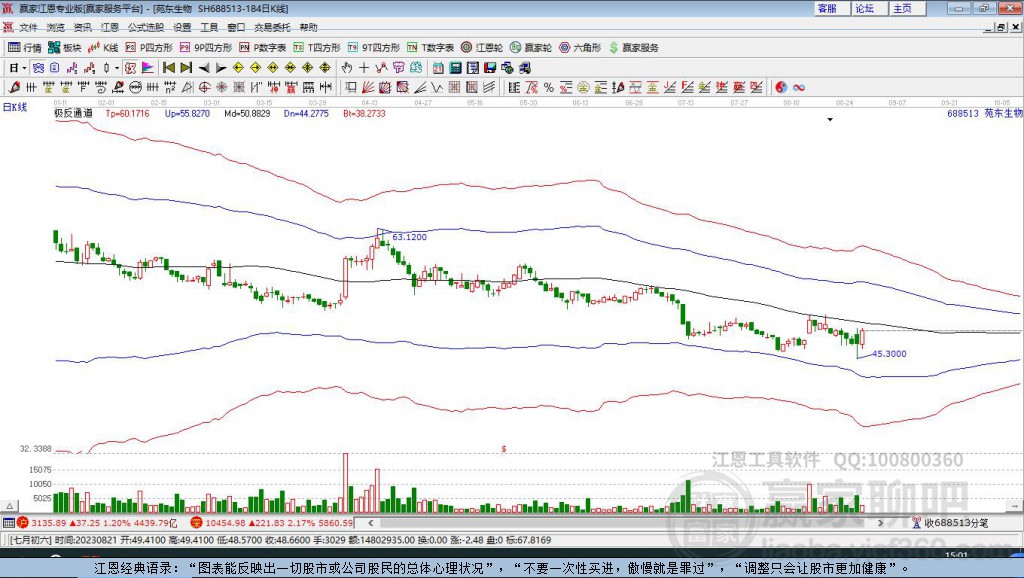Screen dimensions: 1024x578
Task: Click the Md=50.8829 indicator value
Action: pyautogui.click(x=247, y=113)
